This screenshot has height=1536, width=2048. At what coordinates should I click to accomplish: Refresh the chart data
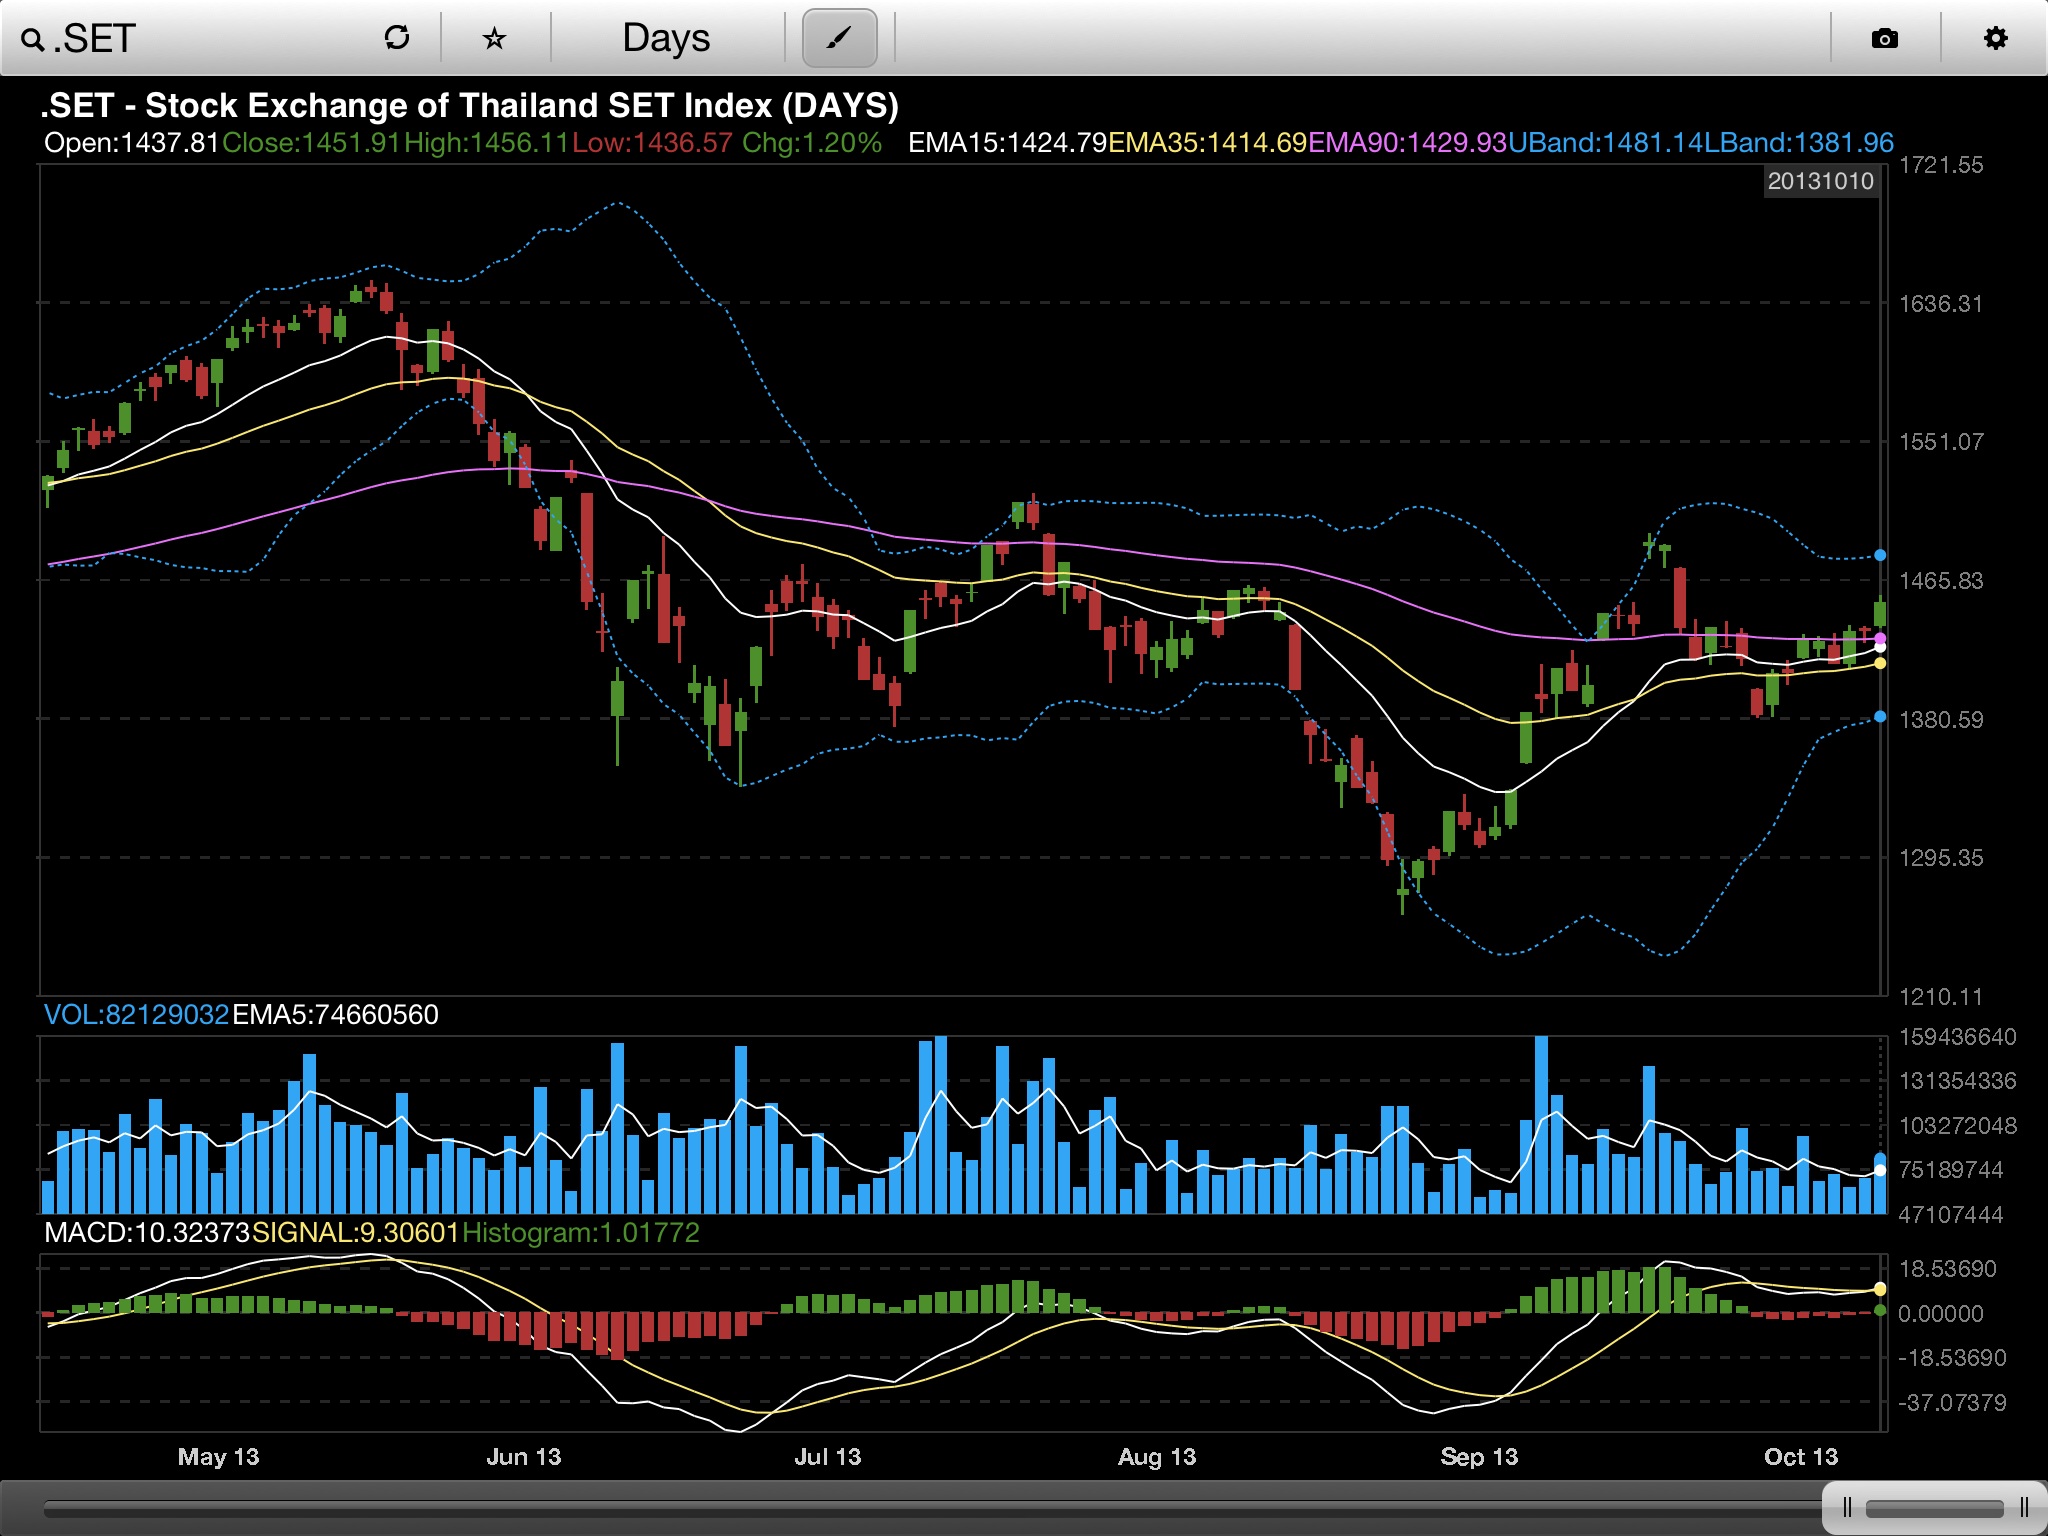coord(397,38)
